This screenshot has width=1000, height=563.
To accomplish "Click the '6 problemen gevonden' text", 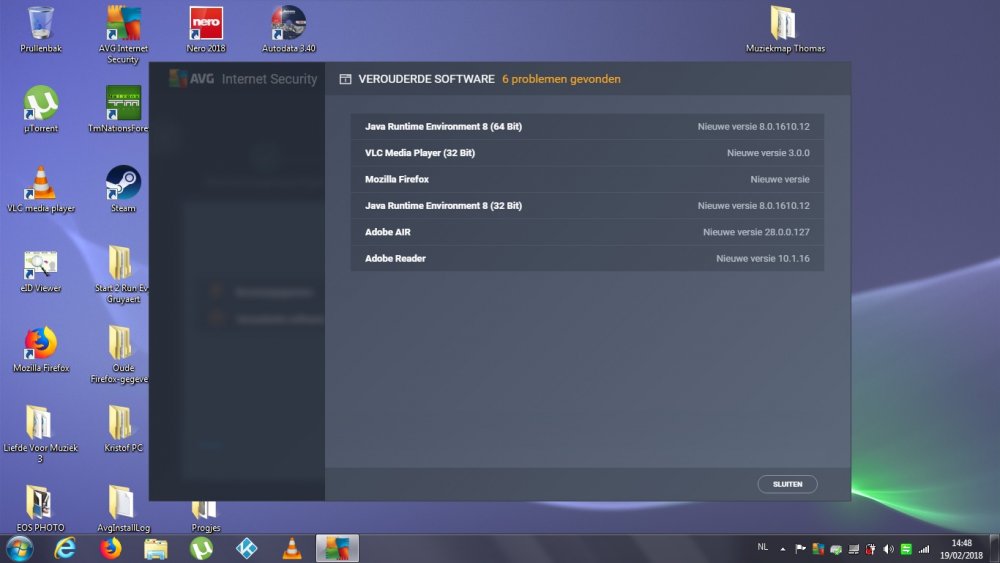I will pos(561,79).
